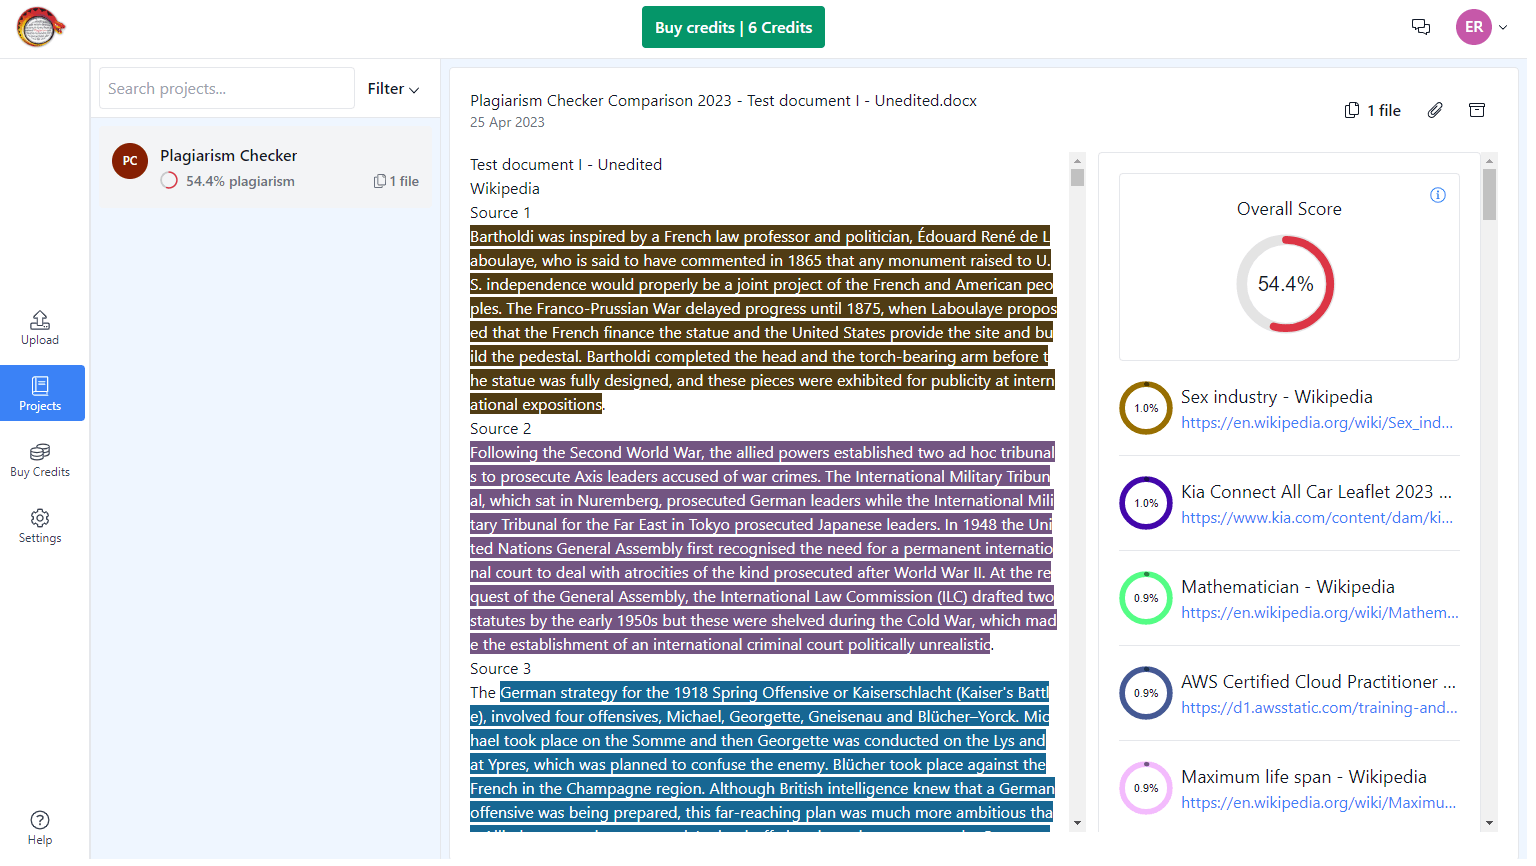Click the Sex industry - Wikipedia title

[x=1277, y=397]
